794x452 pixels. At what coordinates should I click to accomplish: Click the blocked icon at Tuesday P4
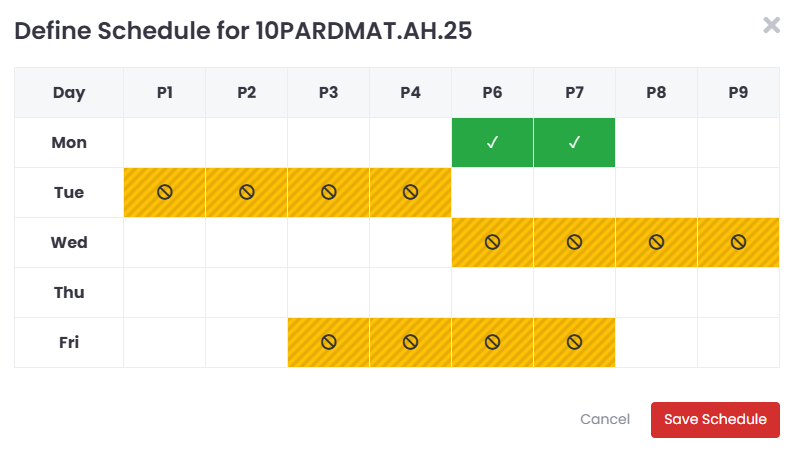click(410, 192)
